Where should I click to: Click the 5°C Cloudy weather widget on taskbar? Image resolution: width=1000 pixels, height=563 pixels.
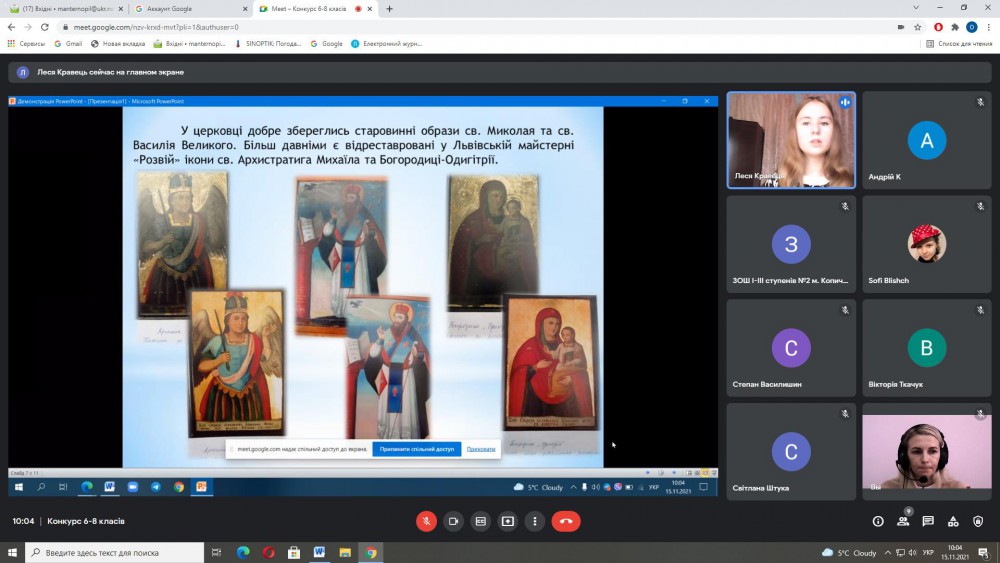(x=849, y=553)
